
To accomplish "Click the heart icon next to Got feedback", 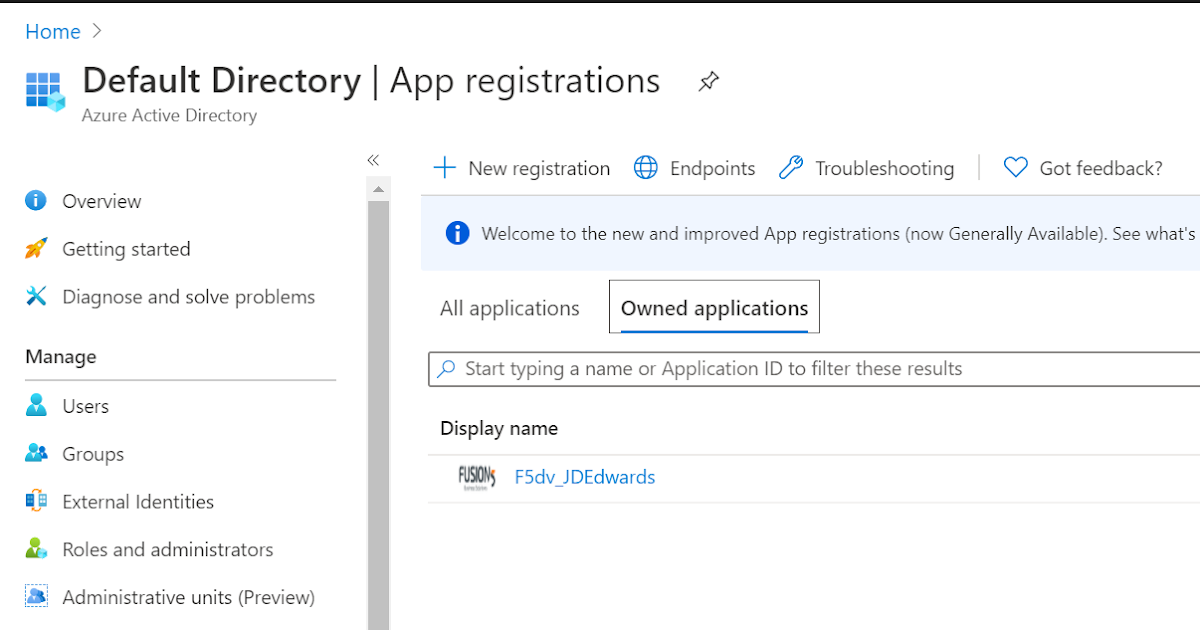I will [1015, 167].
